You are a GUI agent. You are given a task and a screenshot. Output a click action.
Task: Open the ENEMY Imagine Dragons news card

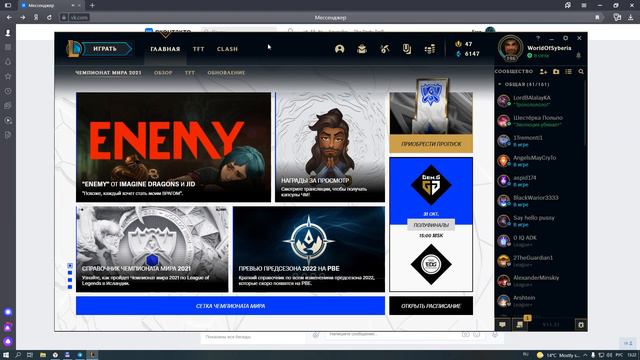tap(173, 147)
